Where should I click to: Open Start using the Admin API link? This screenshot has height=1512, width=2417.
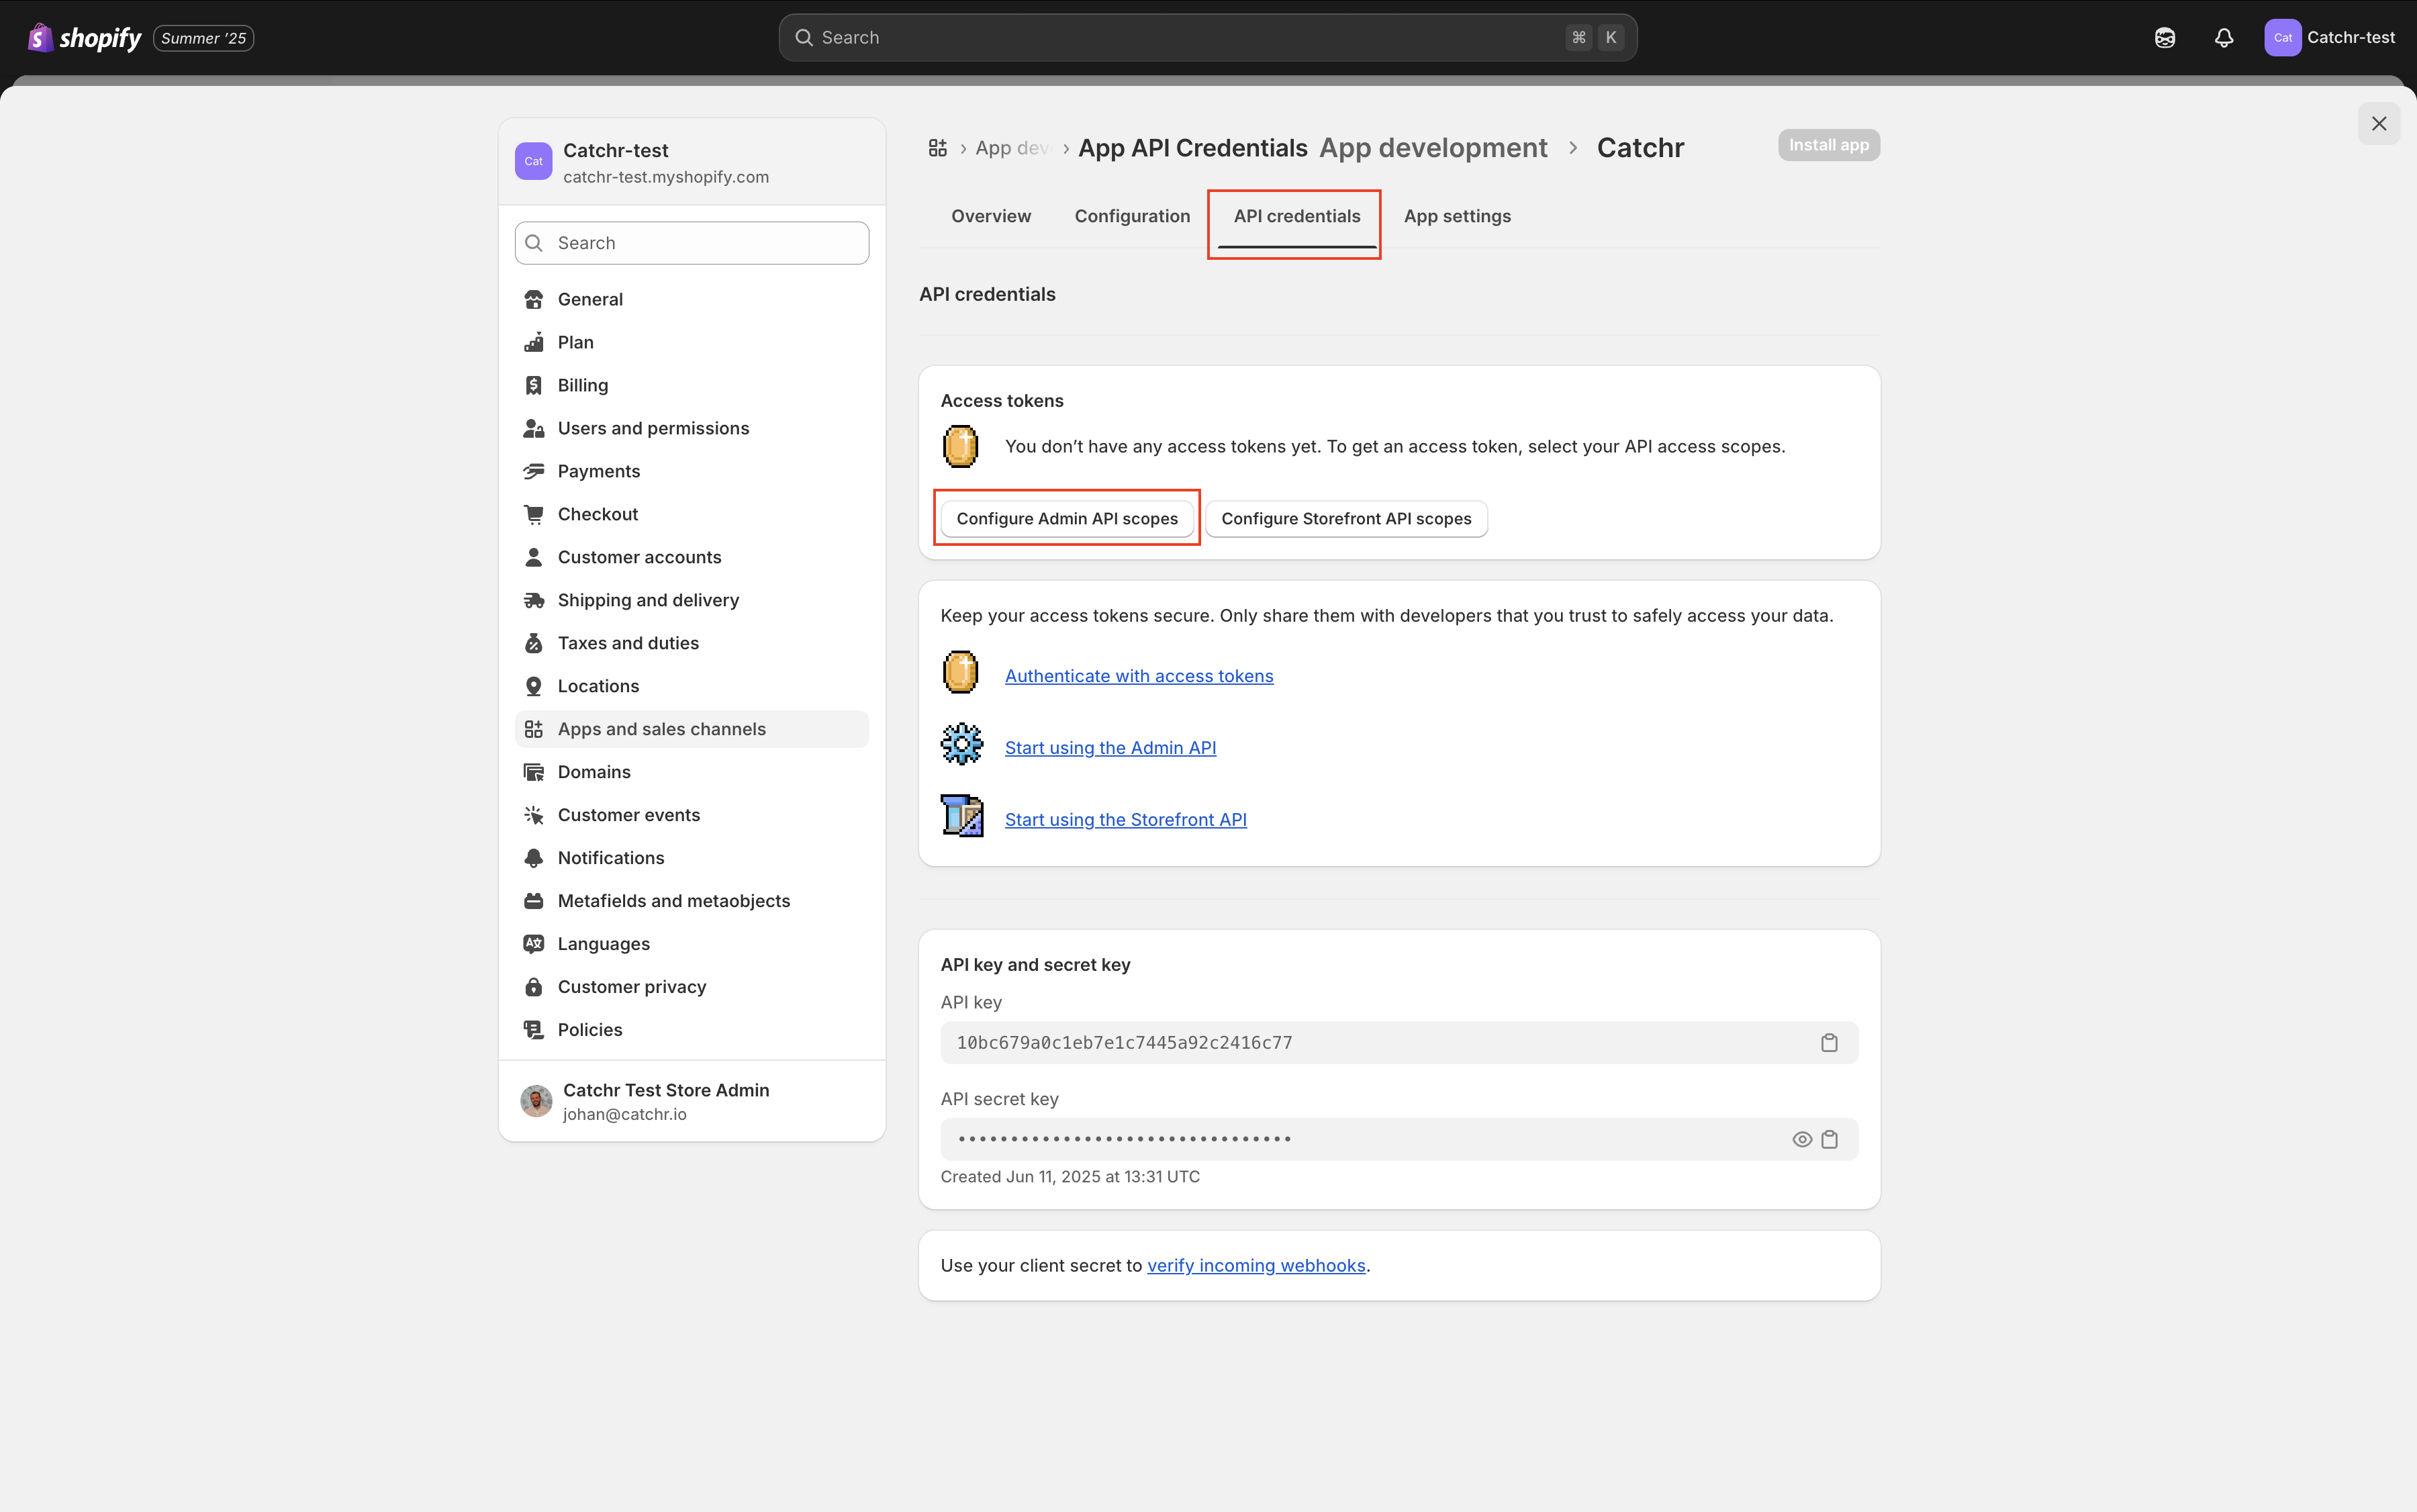coord(1110,748)
